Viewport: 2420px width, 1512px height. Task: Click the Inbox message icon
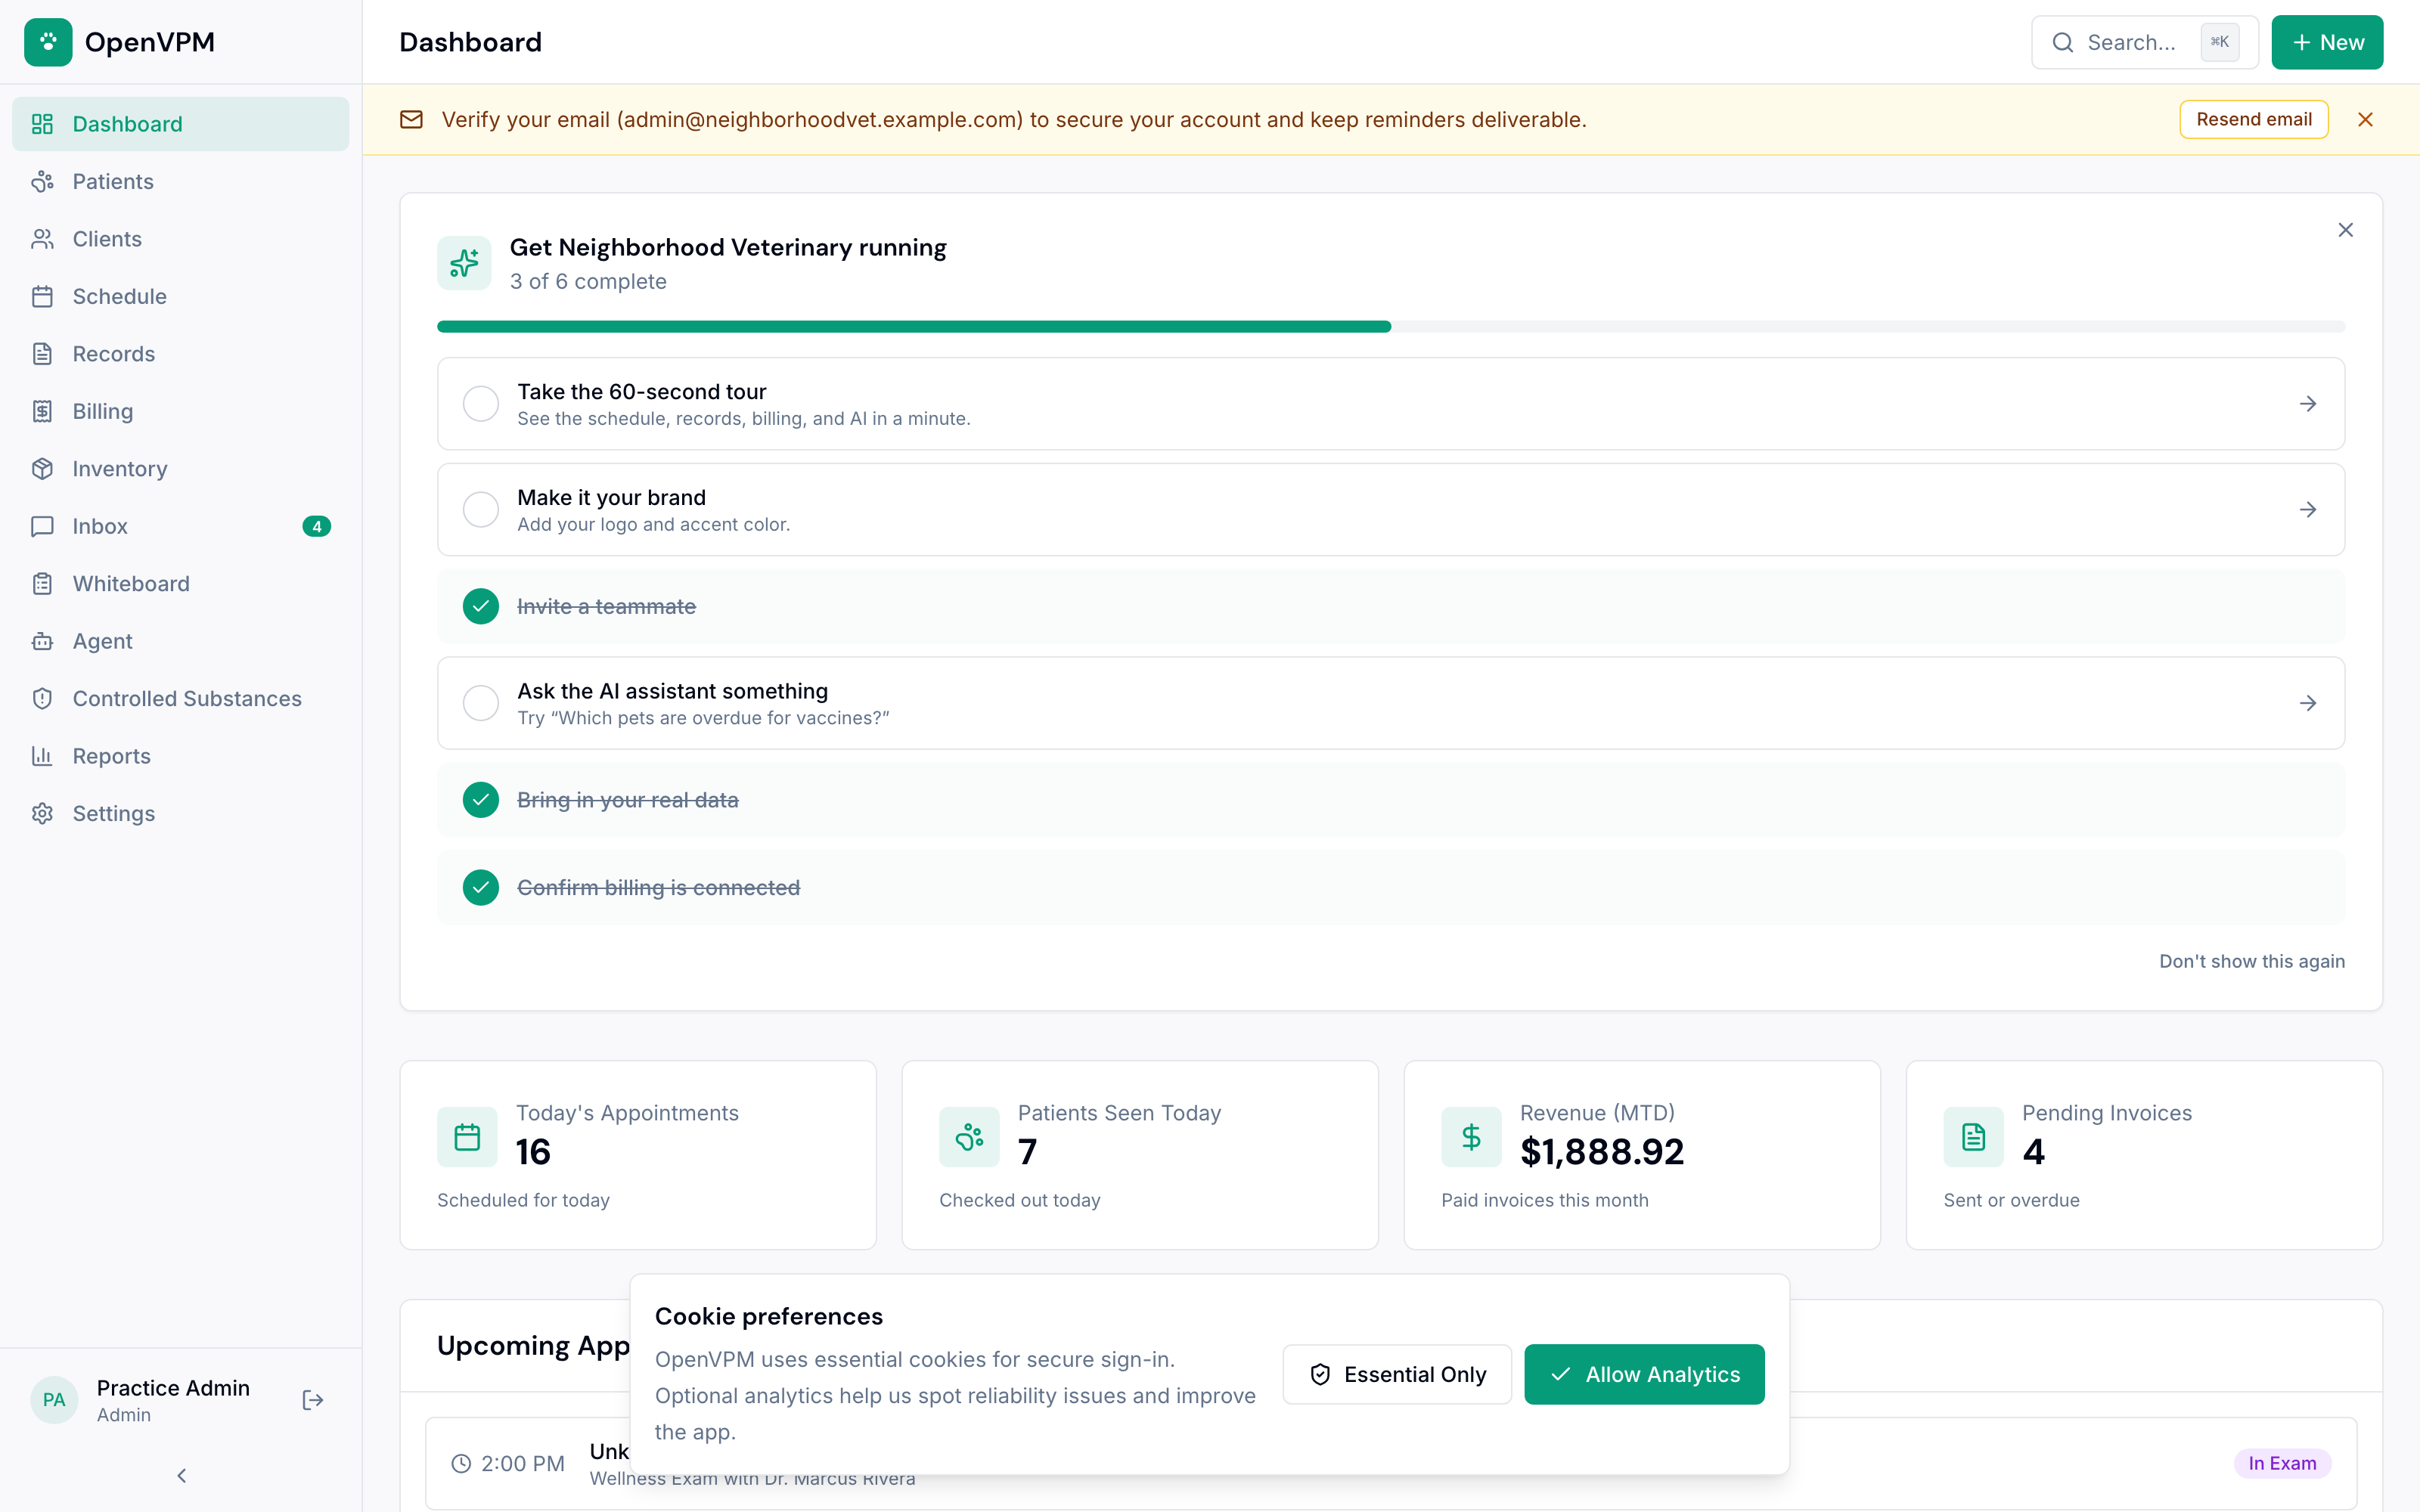[42, 526]
